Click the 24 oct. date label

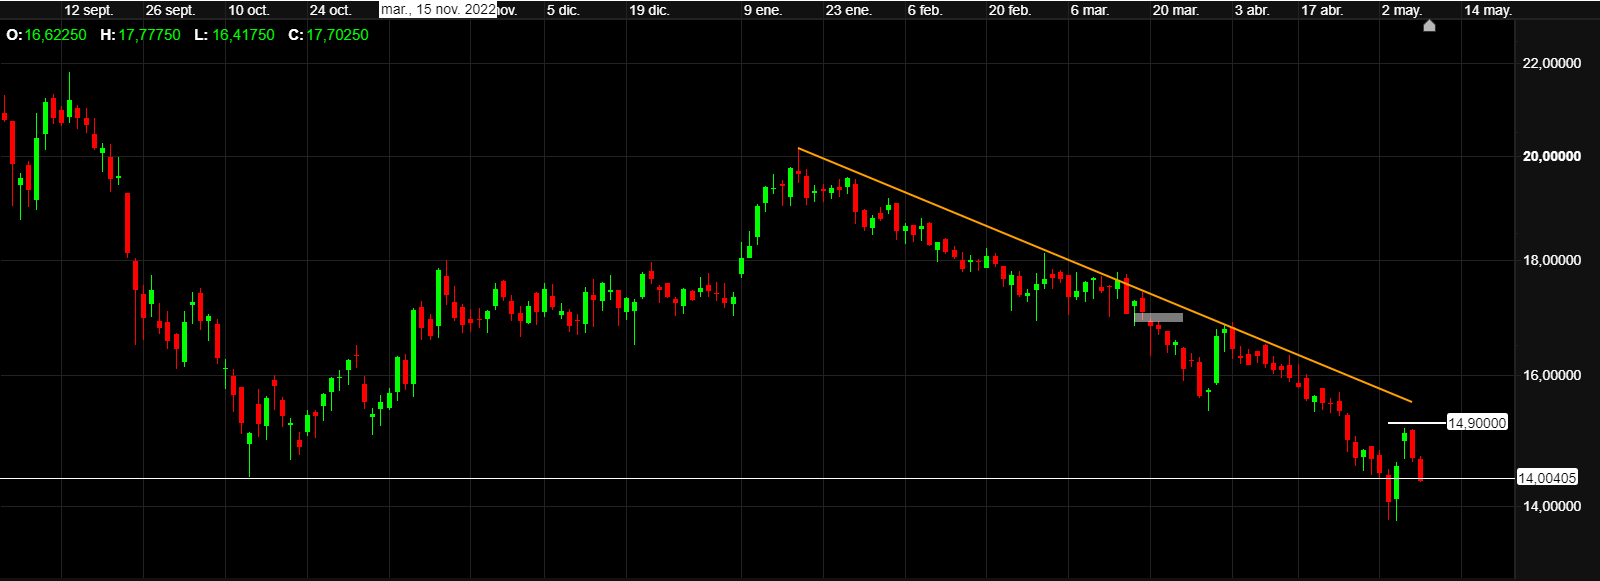(x=331, y=10)
